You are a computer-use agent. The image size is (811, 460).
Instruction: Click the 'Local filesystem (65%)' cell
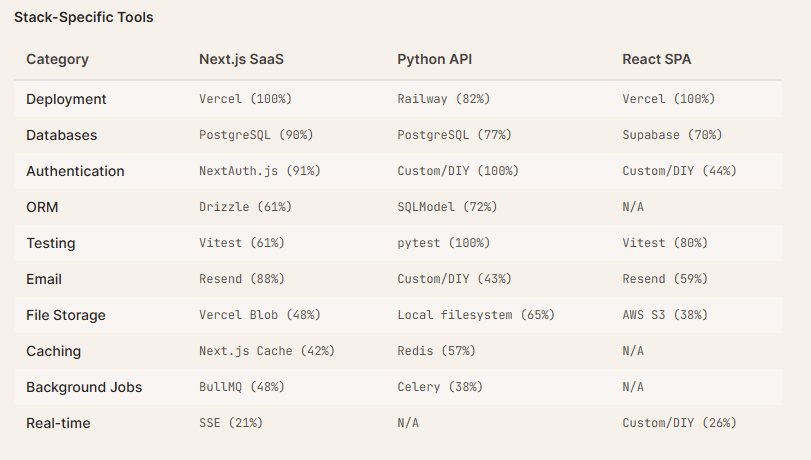click(x=476, y=315)
